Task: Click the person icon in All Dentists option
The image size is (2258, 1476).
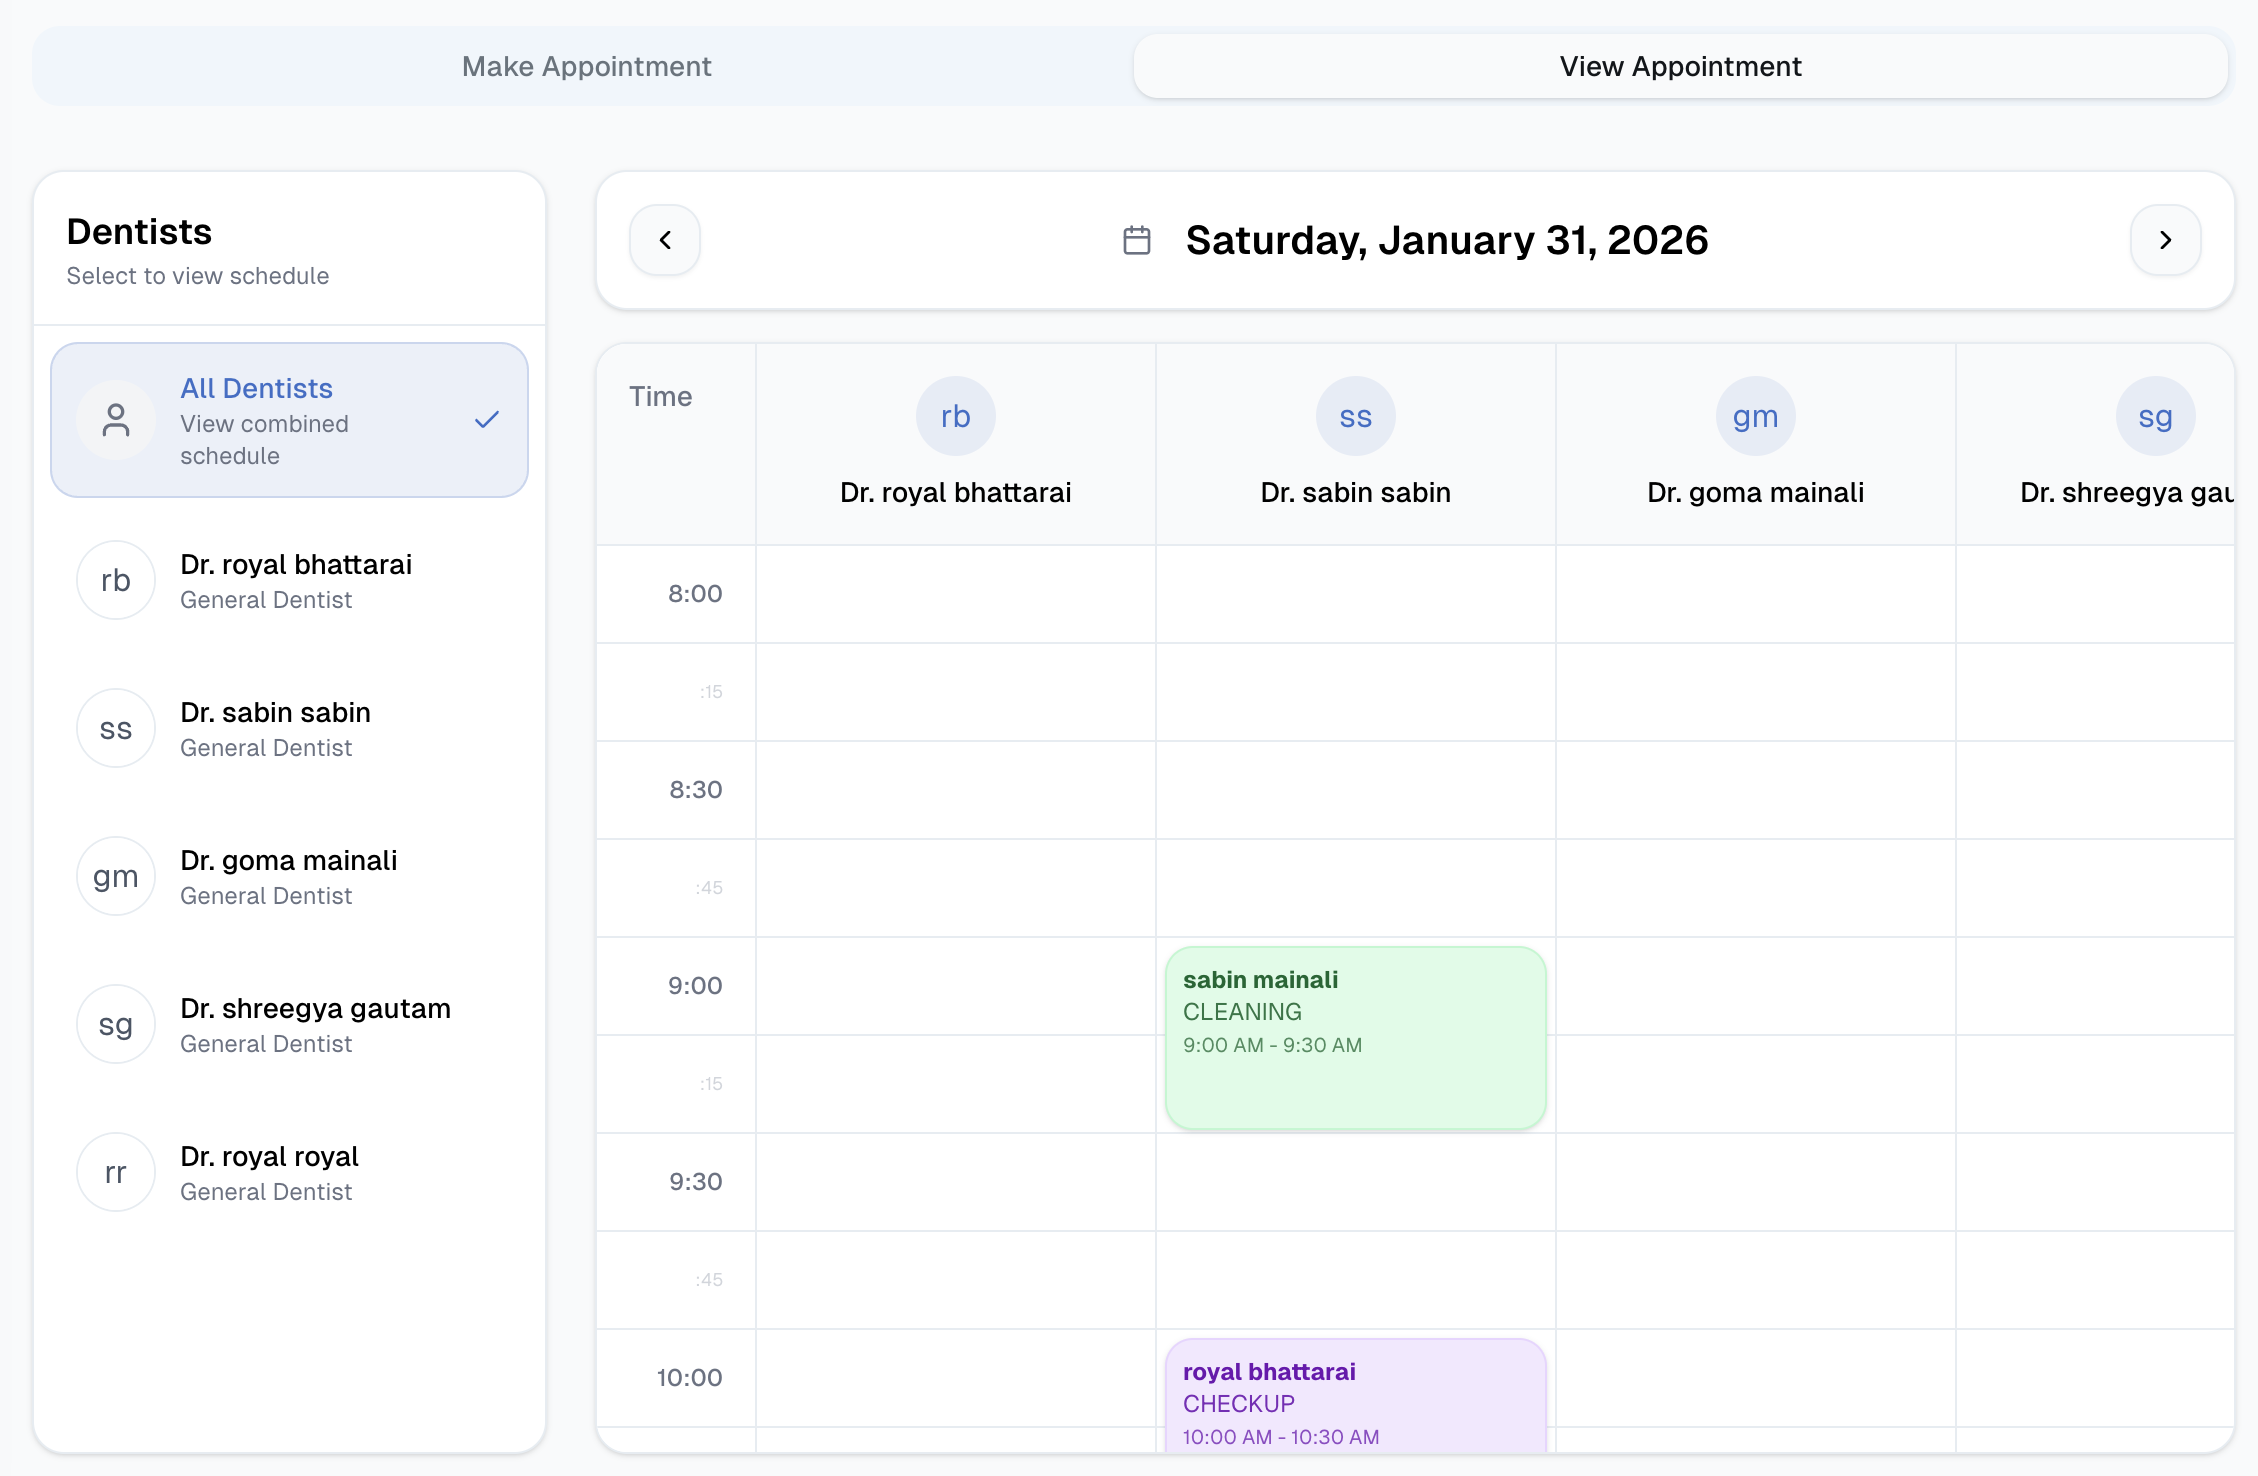Action: point(116,420)
